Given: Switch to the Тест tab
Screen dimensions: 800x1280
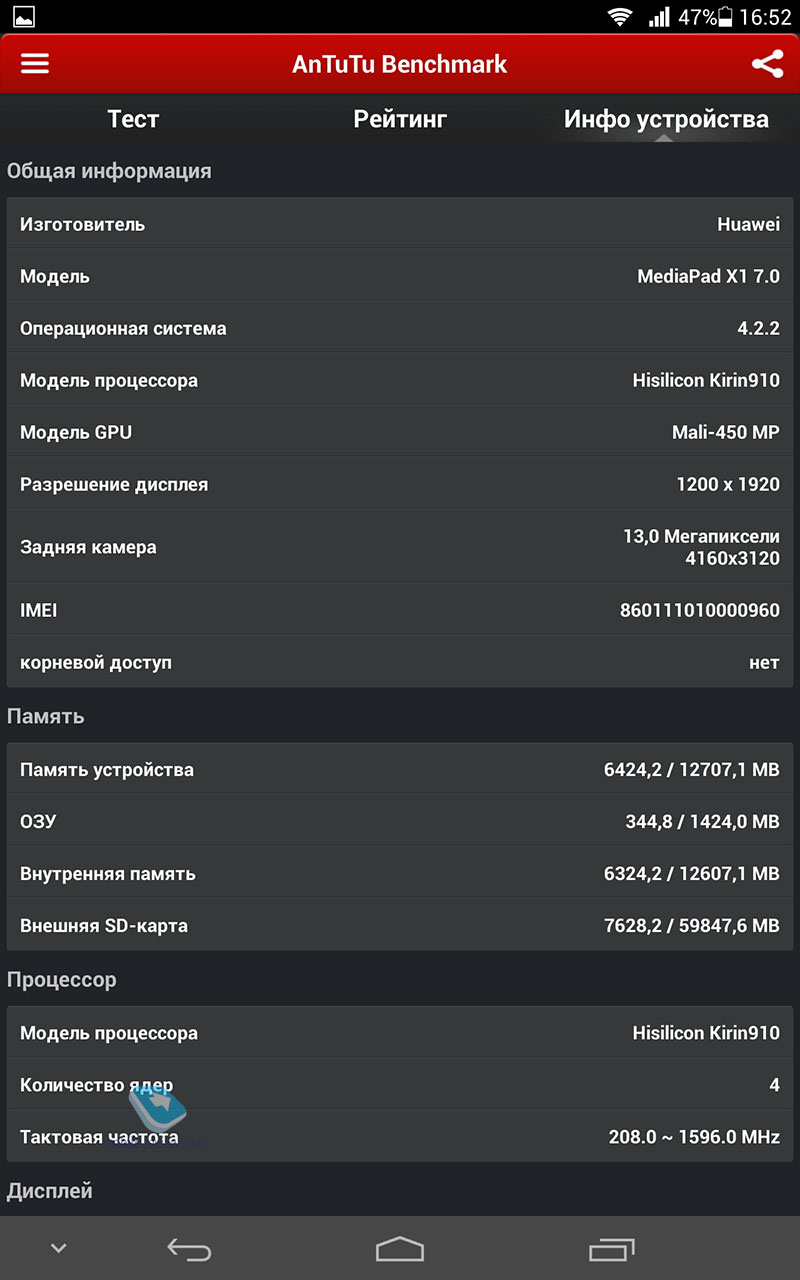Looking at the screenshot, I should point(133,119).
